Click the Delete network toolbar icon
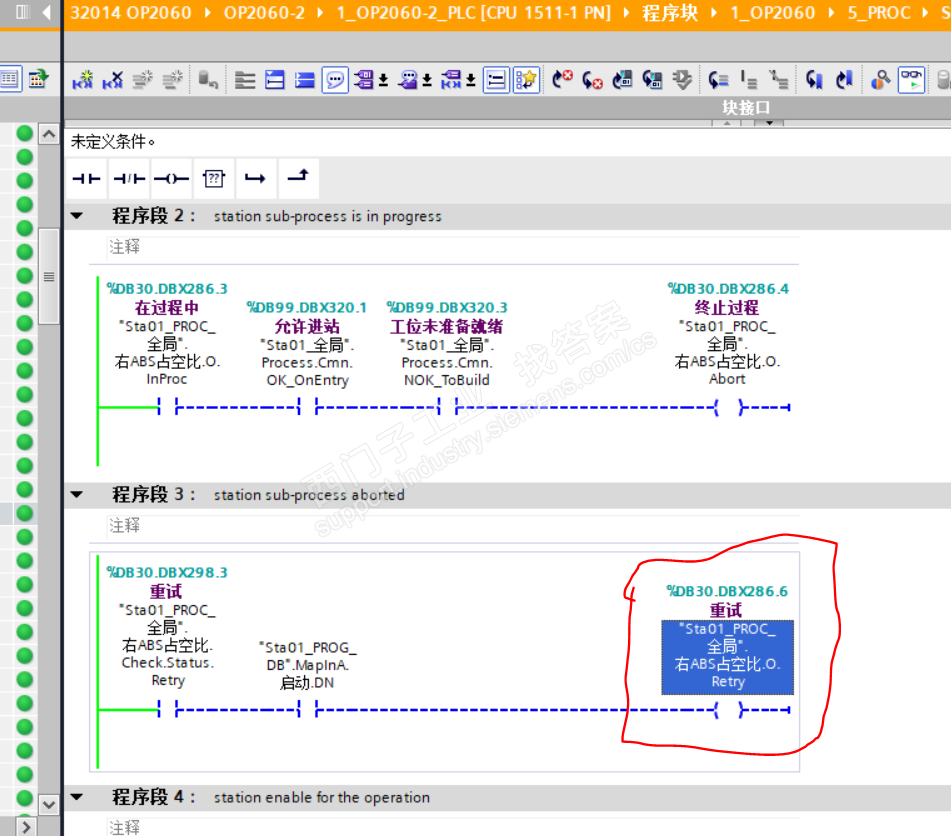 tap(113, 80)
